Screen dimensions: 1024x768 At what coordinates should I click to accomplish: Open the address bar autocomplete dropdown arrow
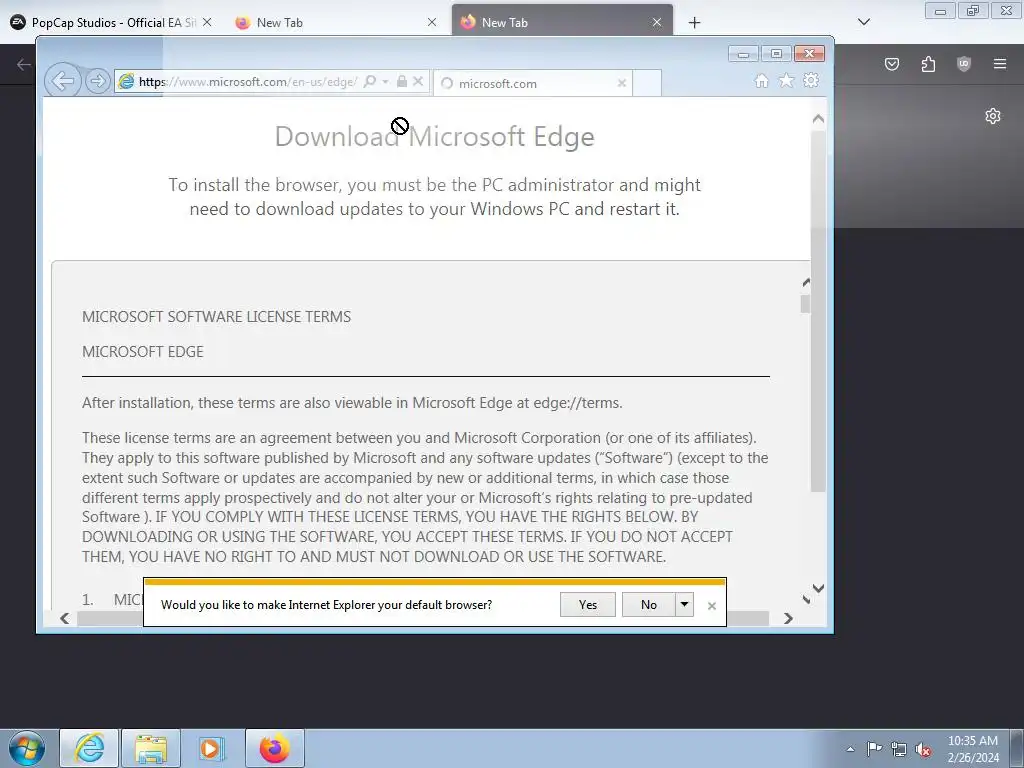point(385,82)
